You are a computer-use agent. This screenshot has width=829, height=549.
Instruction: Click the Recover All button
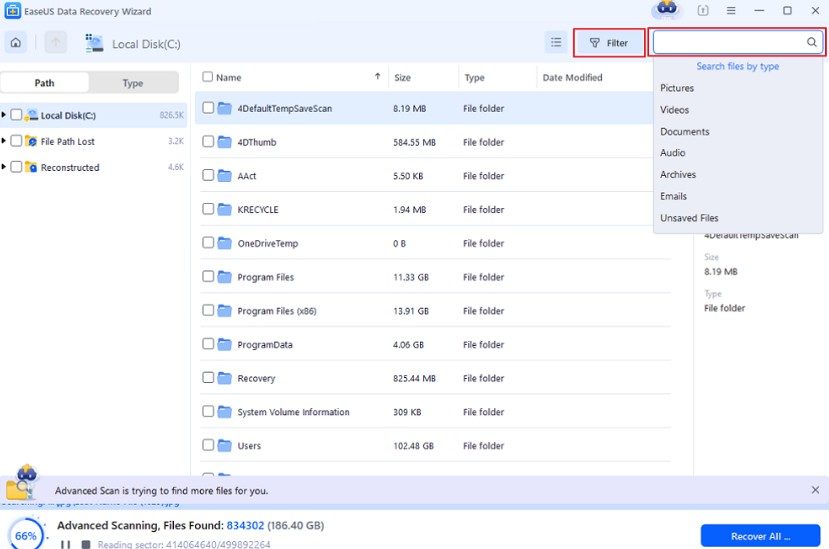760,536
